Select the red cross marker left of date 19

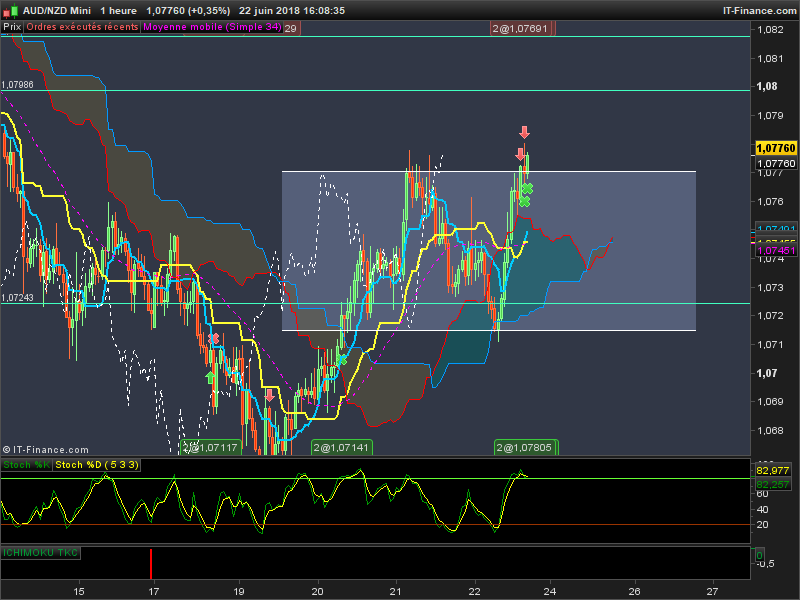[213, 339]
